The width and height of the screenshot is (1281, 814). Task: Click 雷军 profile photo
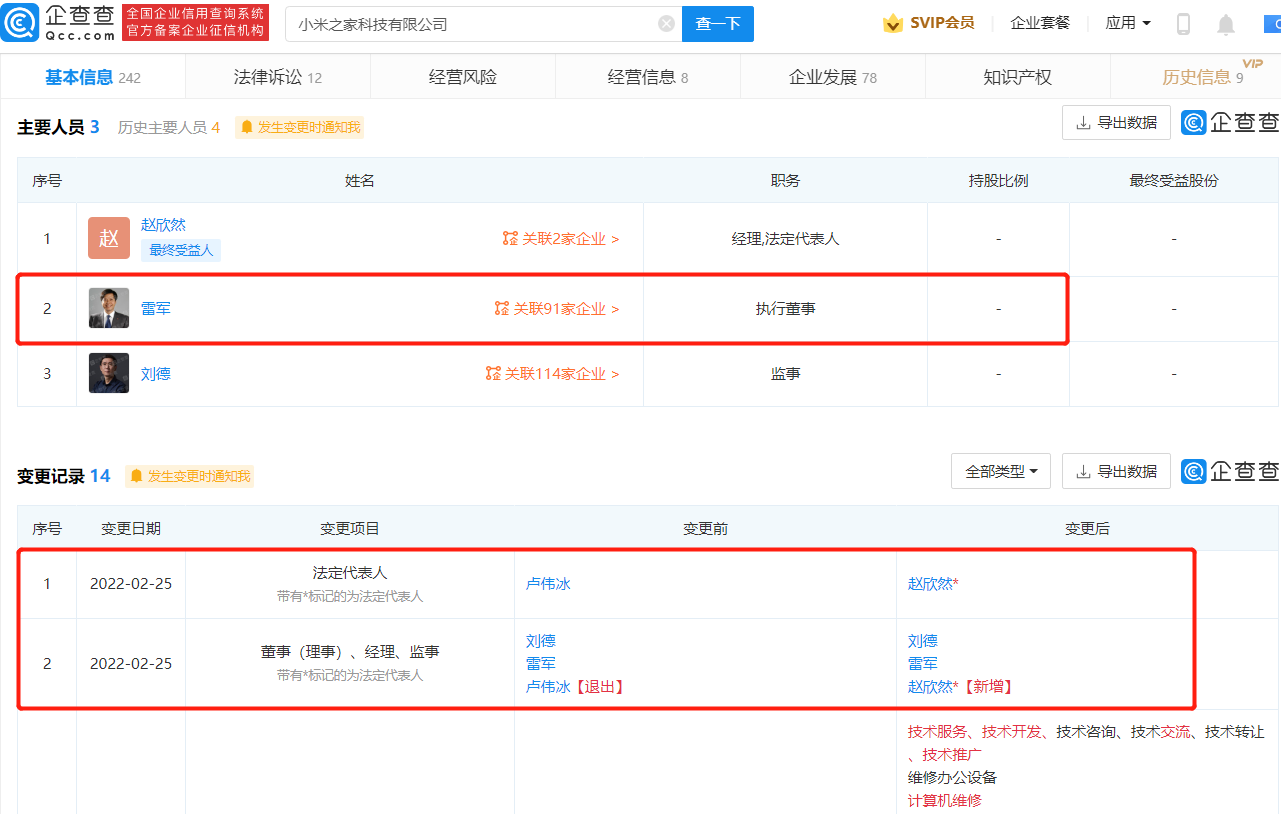[x=109, y=308]
